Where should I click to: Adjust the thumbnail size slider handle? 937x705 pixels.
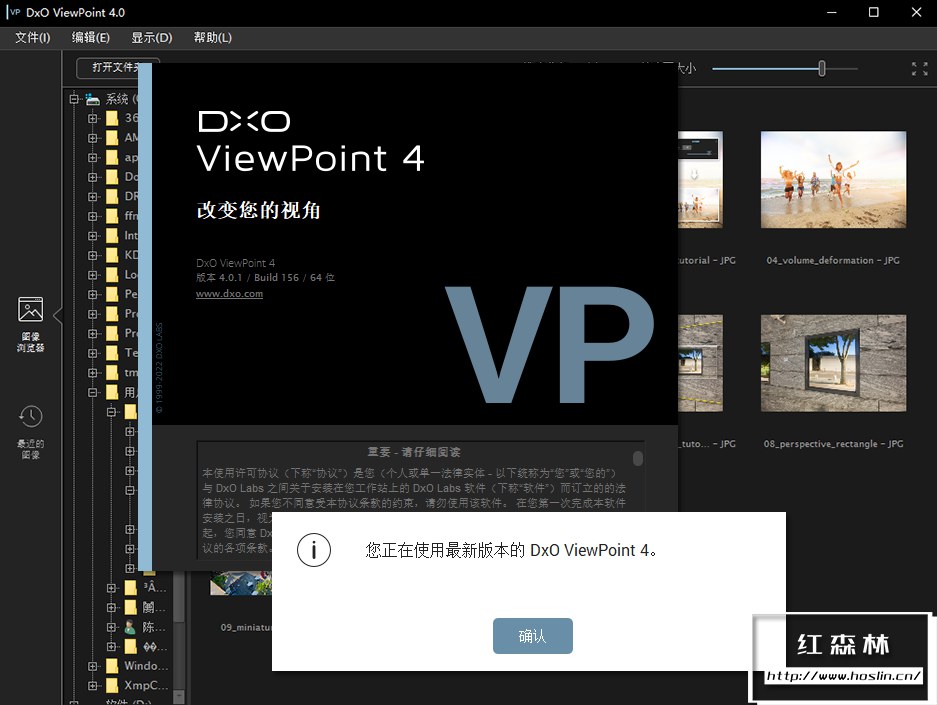[822, 69]
